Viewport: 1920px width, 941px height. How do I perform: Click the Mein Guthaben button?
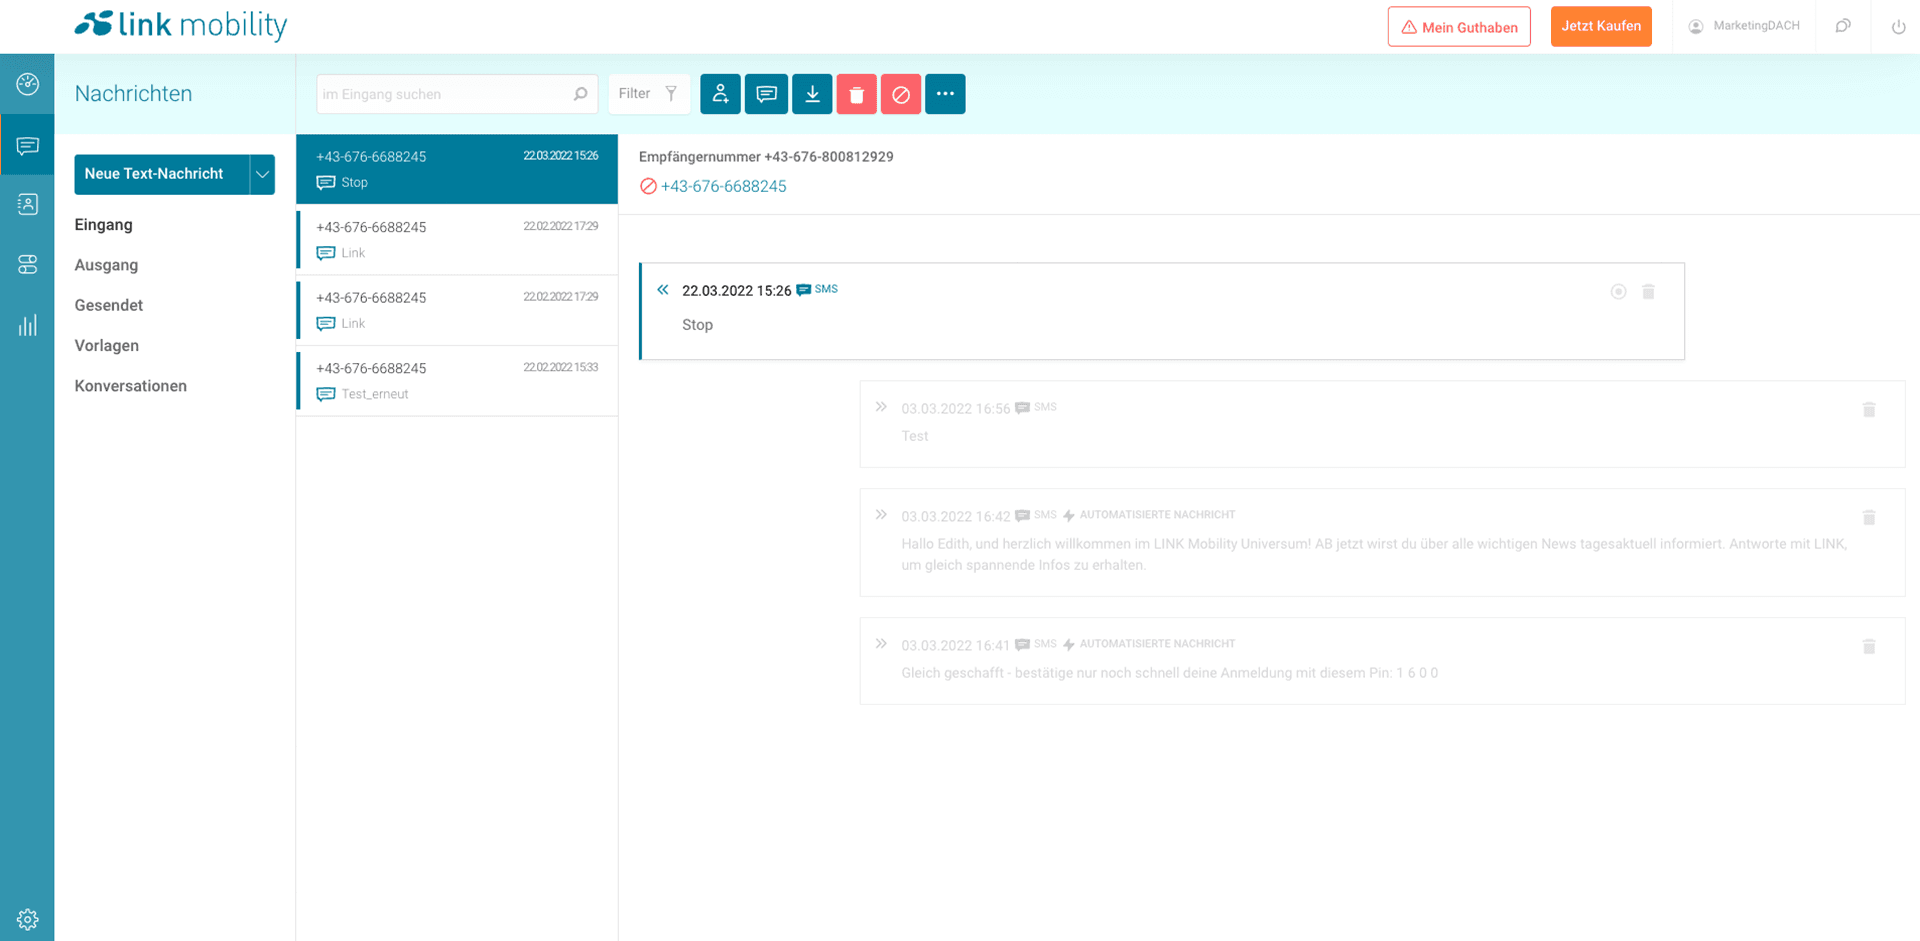pos(1458,27)
